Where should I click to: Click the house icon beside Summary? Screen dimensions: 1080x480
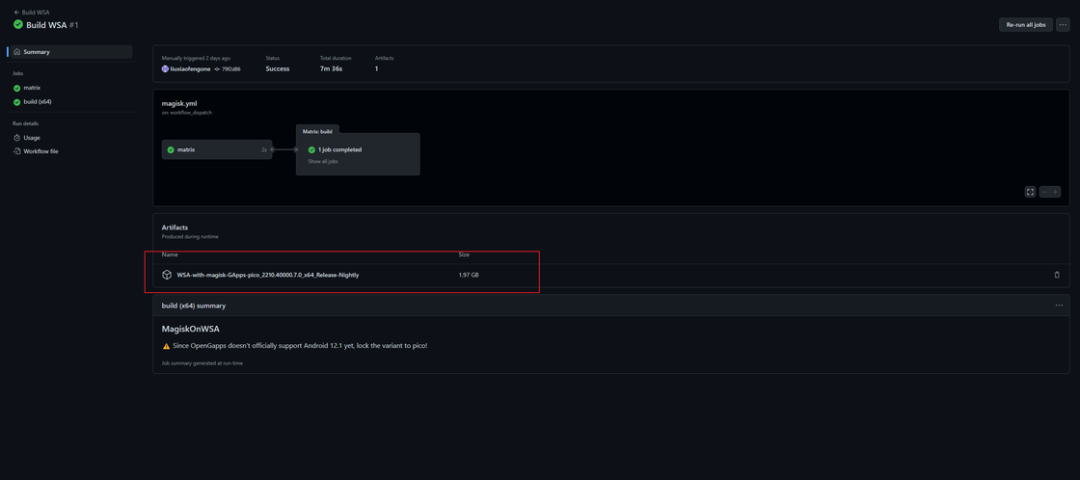17,52
